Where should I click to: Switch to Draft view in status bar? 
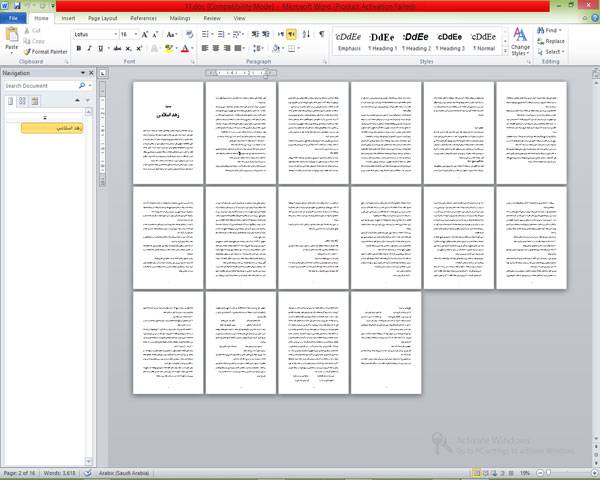point(511,473)
